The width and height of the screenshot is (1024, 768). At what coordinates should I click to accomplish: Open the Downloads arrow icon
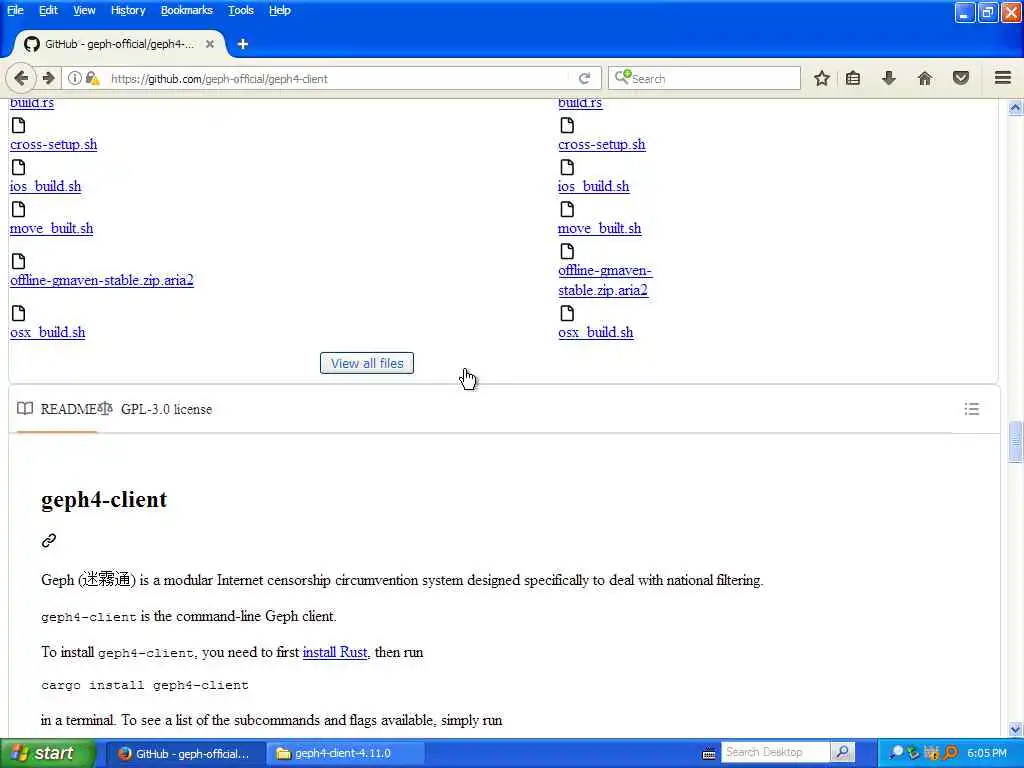(889, 78)
